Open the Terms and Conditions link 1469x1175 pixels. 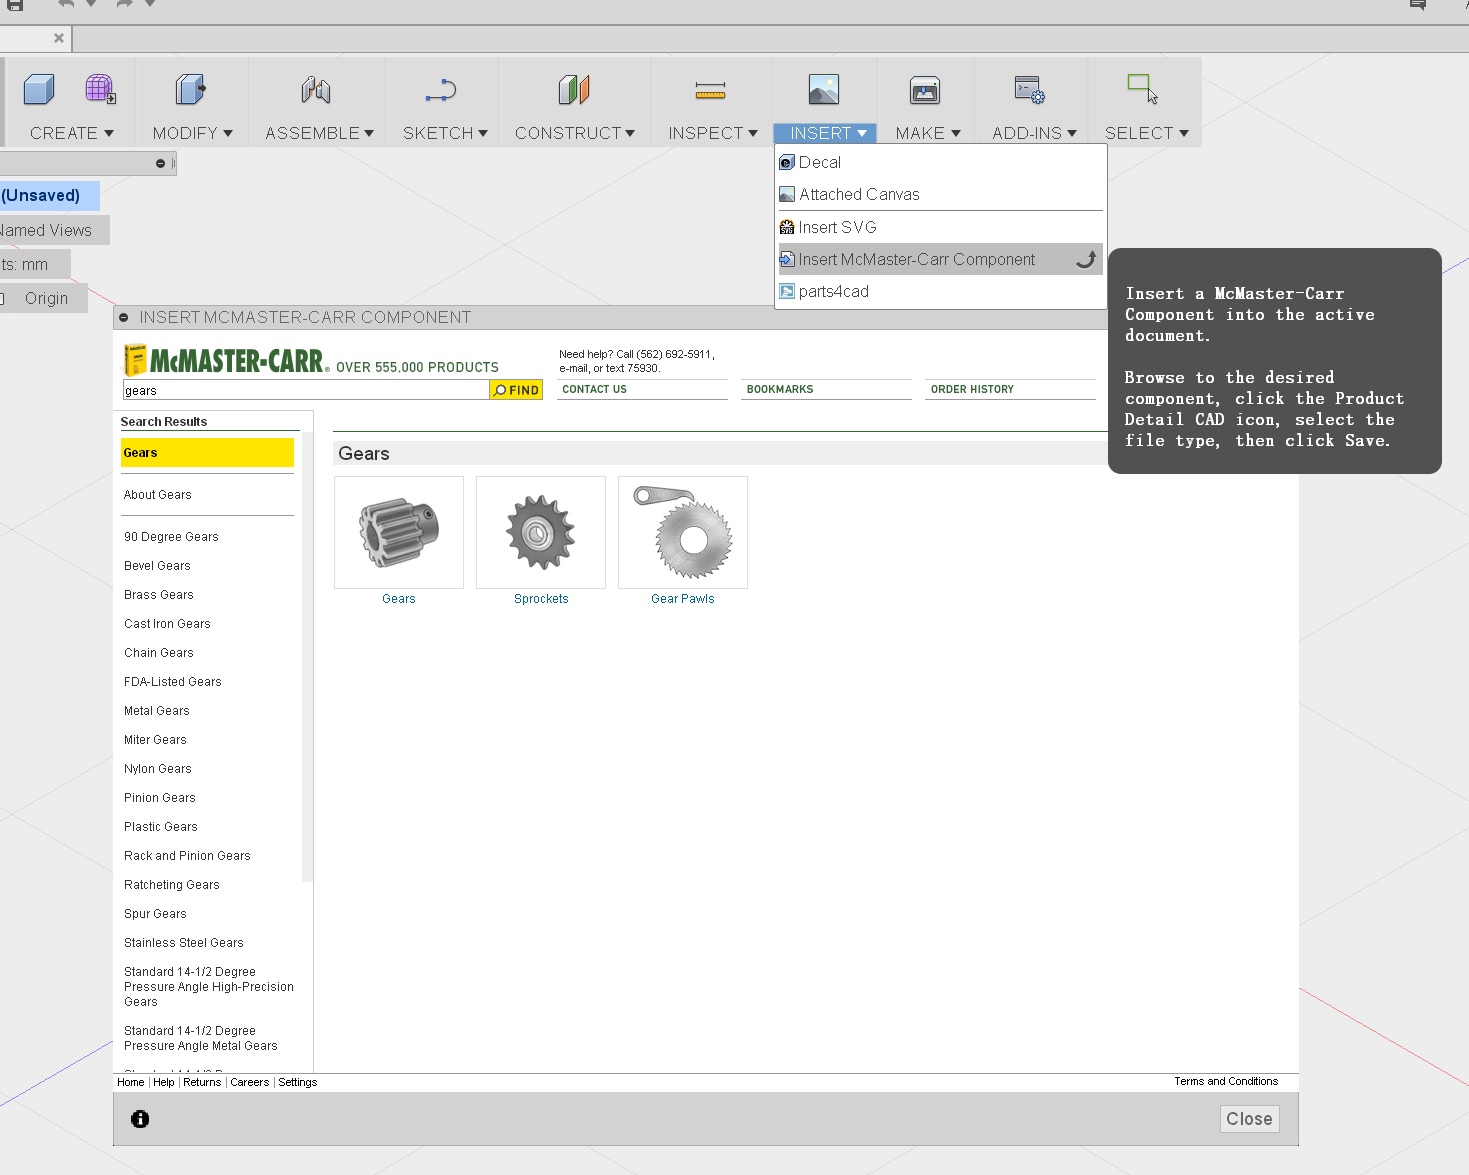[x=1225, y=1081]
